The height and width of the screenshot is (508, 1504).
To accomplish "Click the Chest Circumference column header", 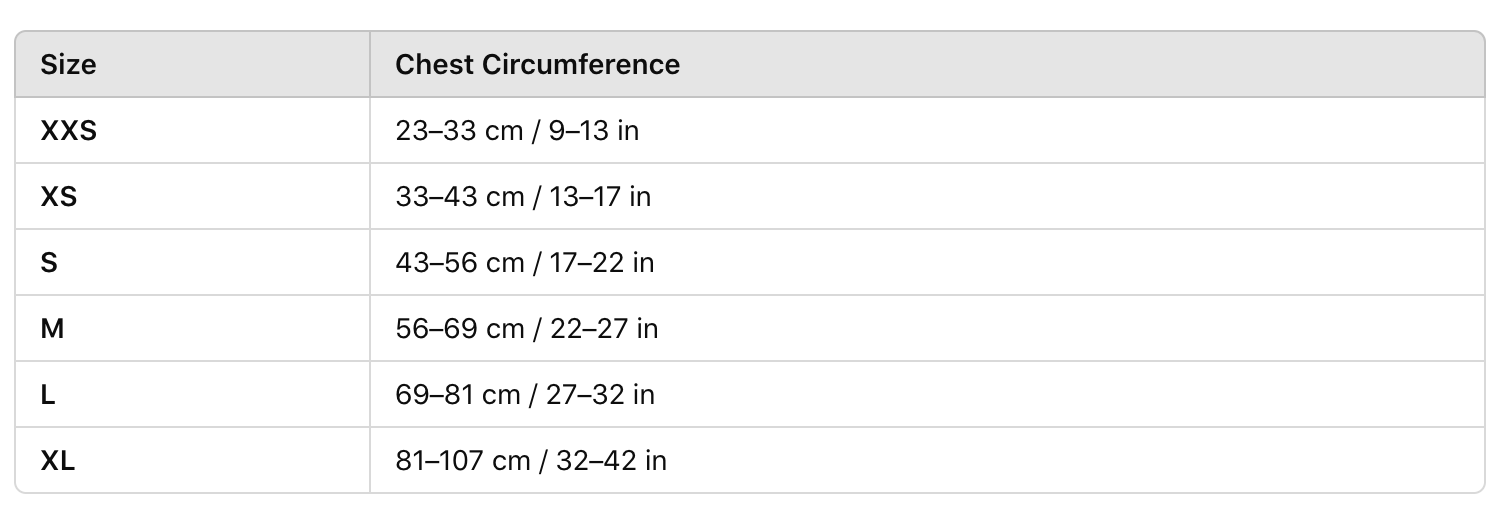I will 537,65.
